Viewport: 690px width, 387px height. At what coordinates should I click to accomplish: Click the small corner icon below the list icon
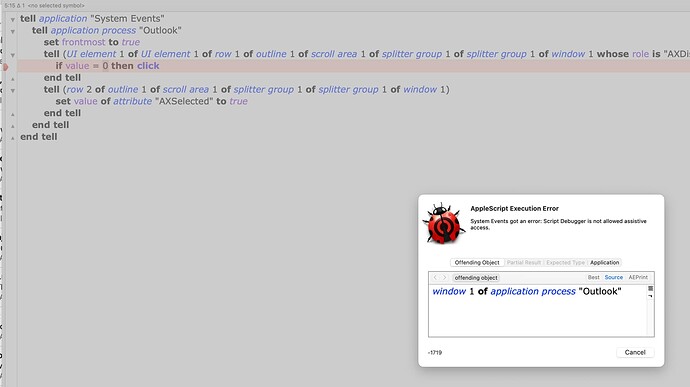[650, 296]
